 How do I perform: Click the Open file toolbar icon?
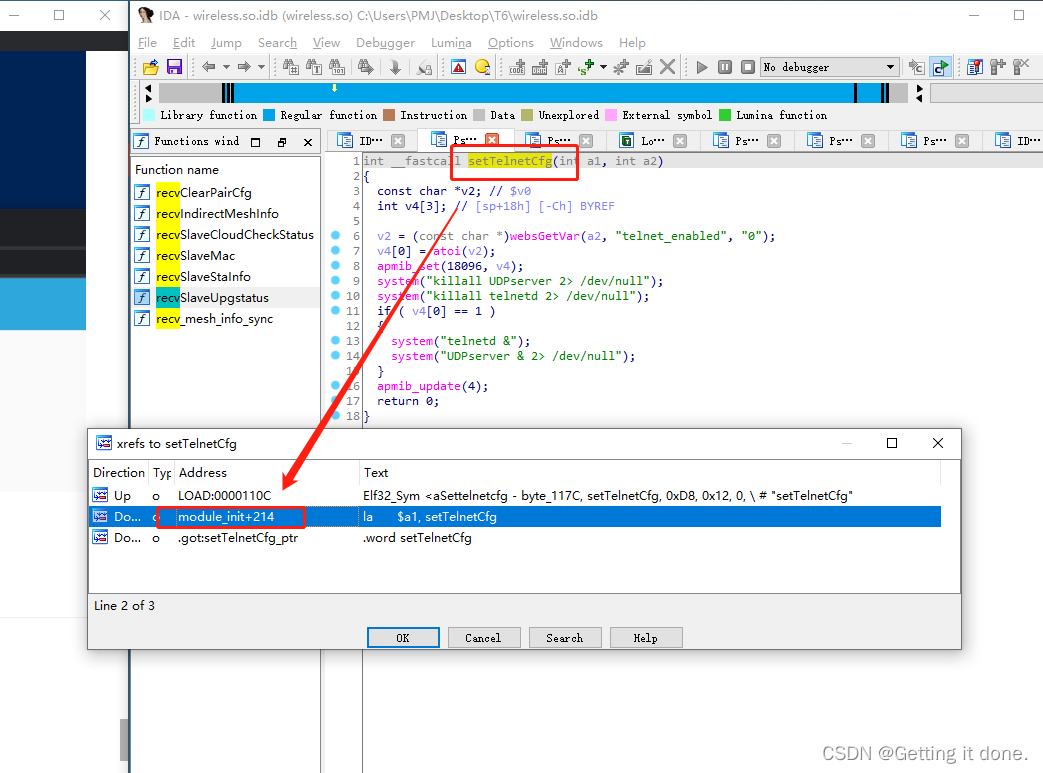pyautogui.click(x=151, y=67)
